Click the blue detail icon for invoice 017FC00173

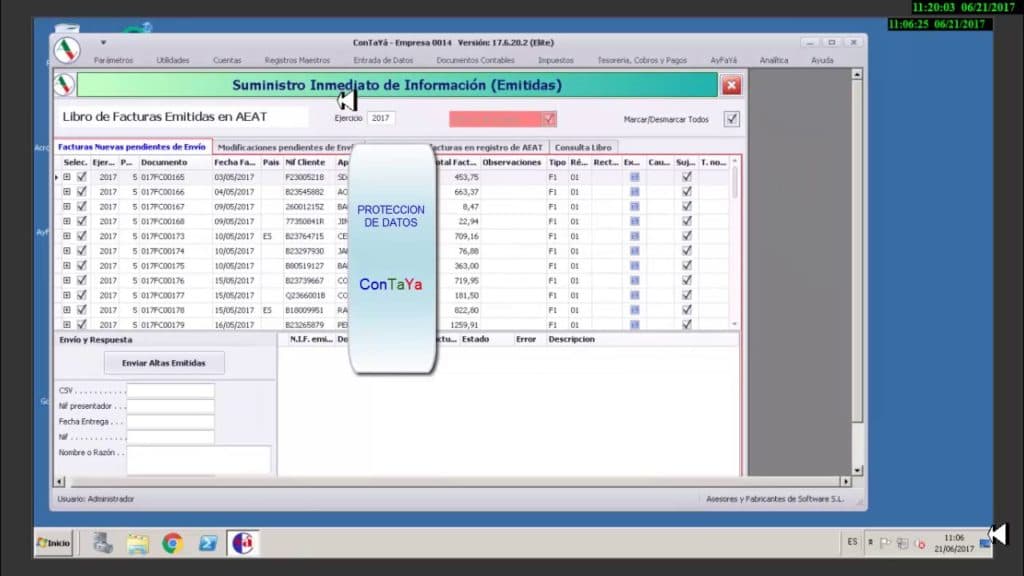pos(634,236)
